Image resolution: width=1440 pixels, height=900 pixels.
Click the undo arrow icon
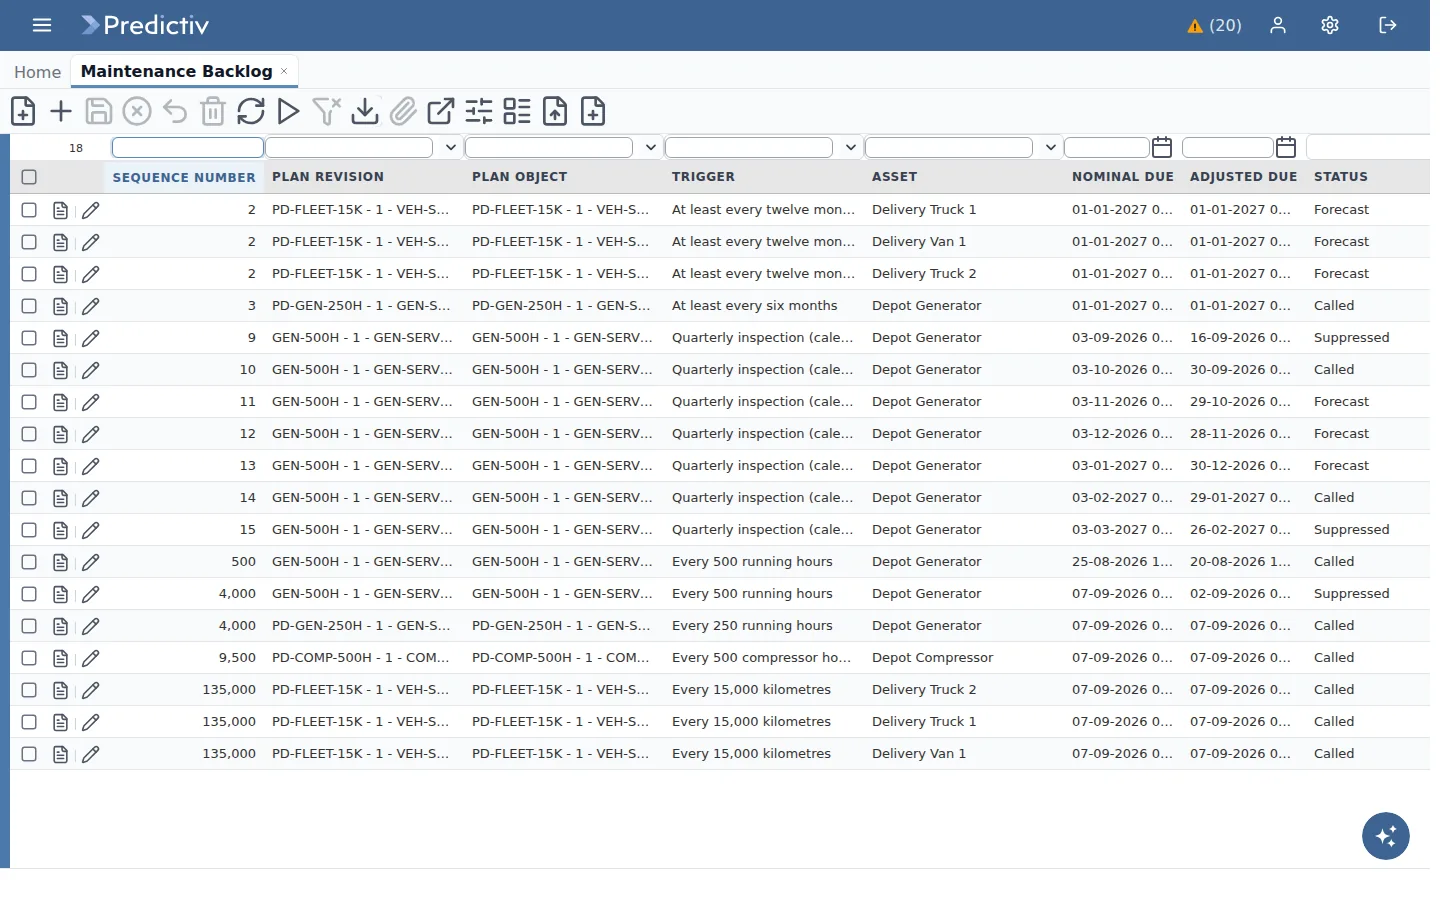tap(175, 111)
